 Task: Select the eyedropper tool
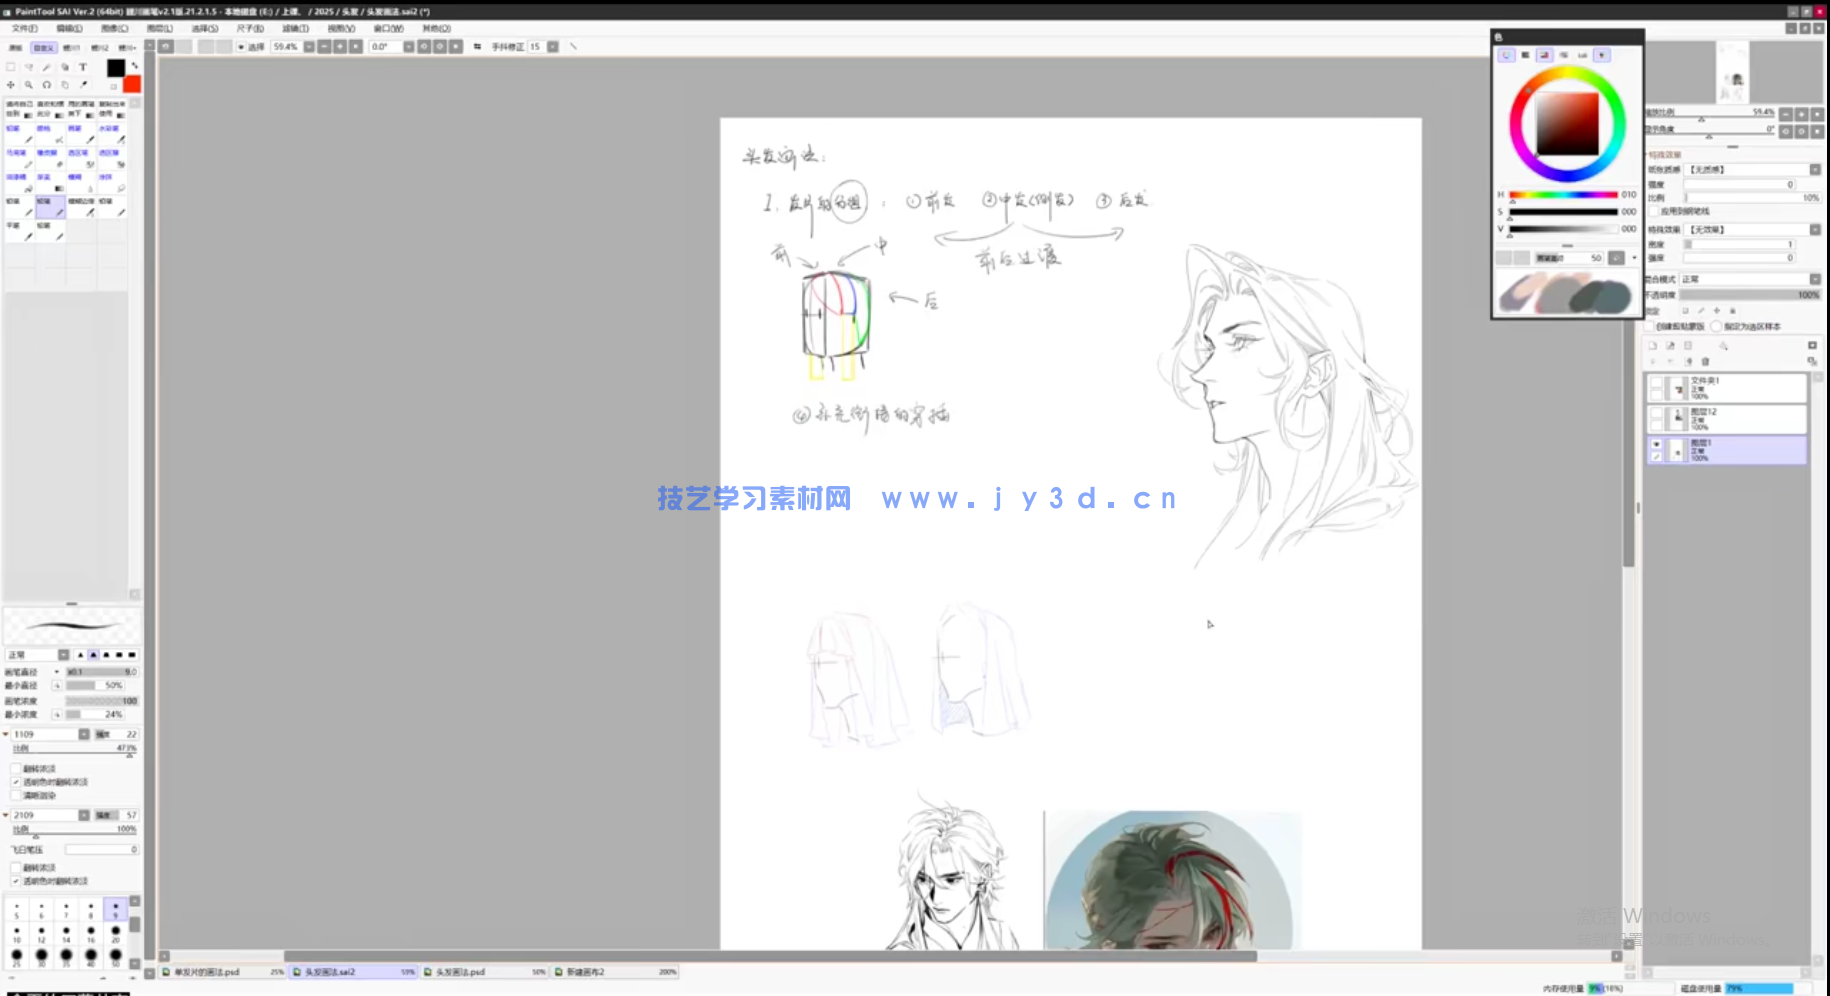[84, 85]
